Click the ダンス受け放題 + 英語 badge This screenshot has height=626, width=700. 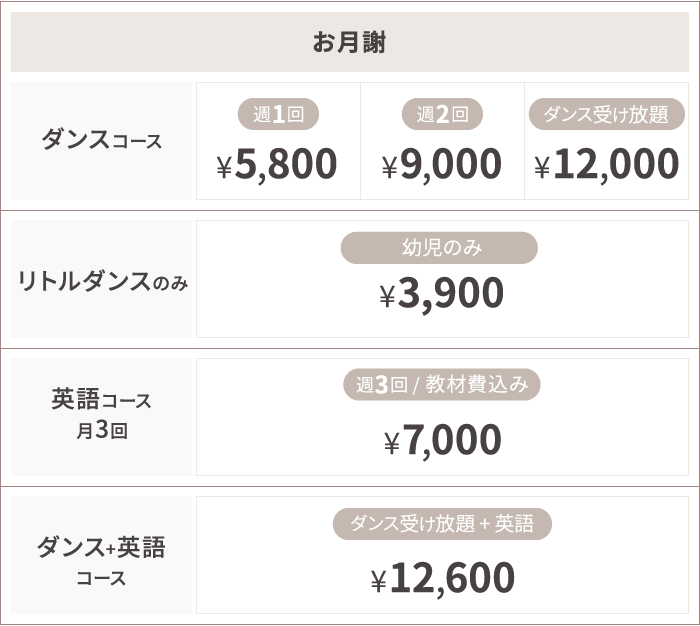click(x=442, y=523)
